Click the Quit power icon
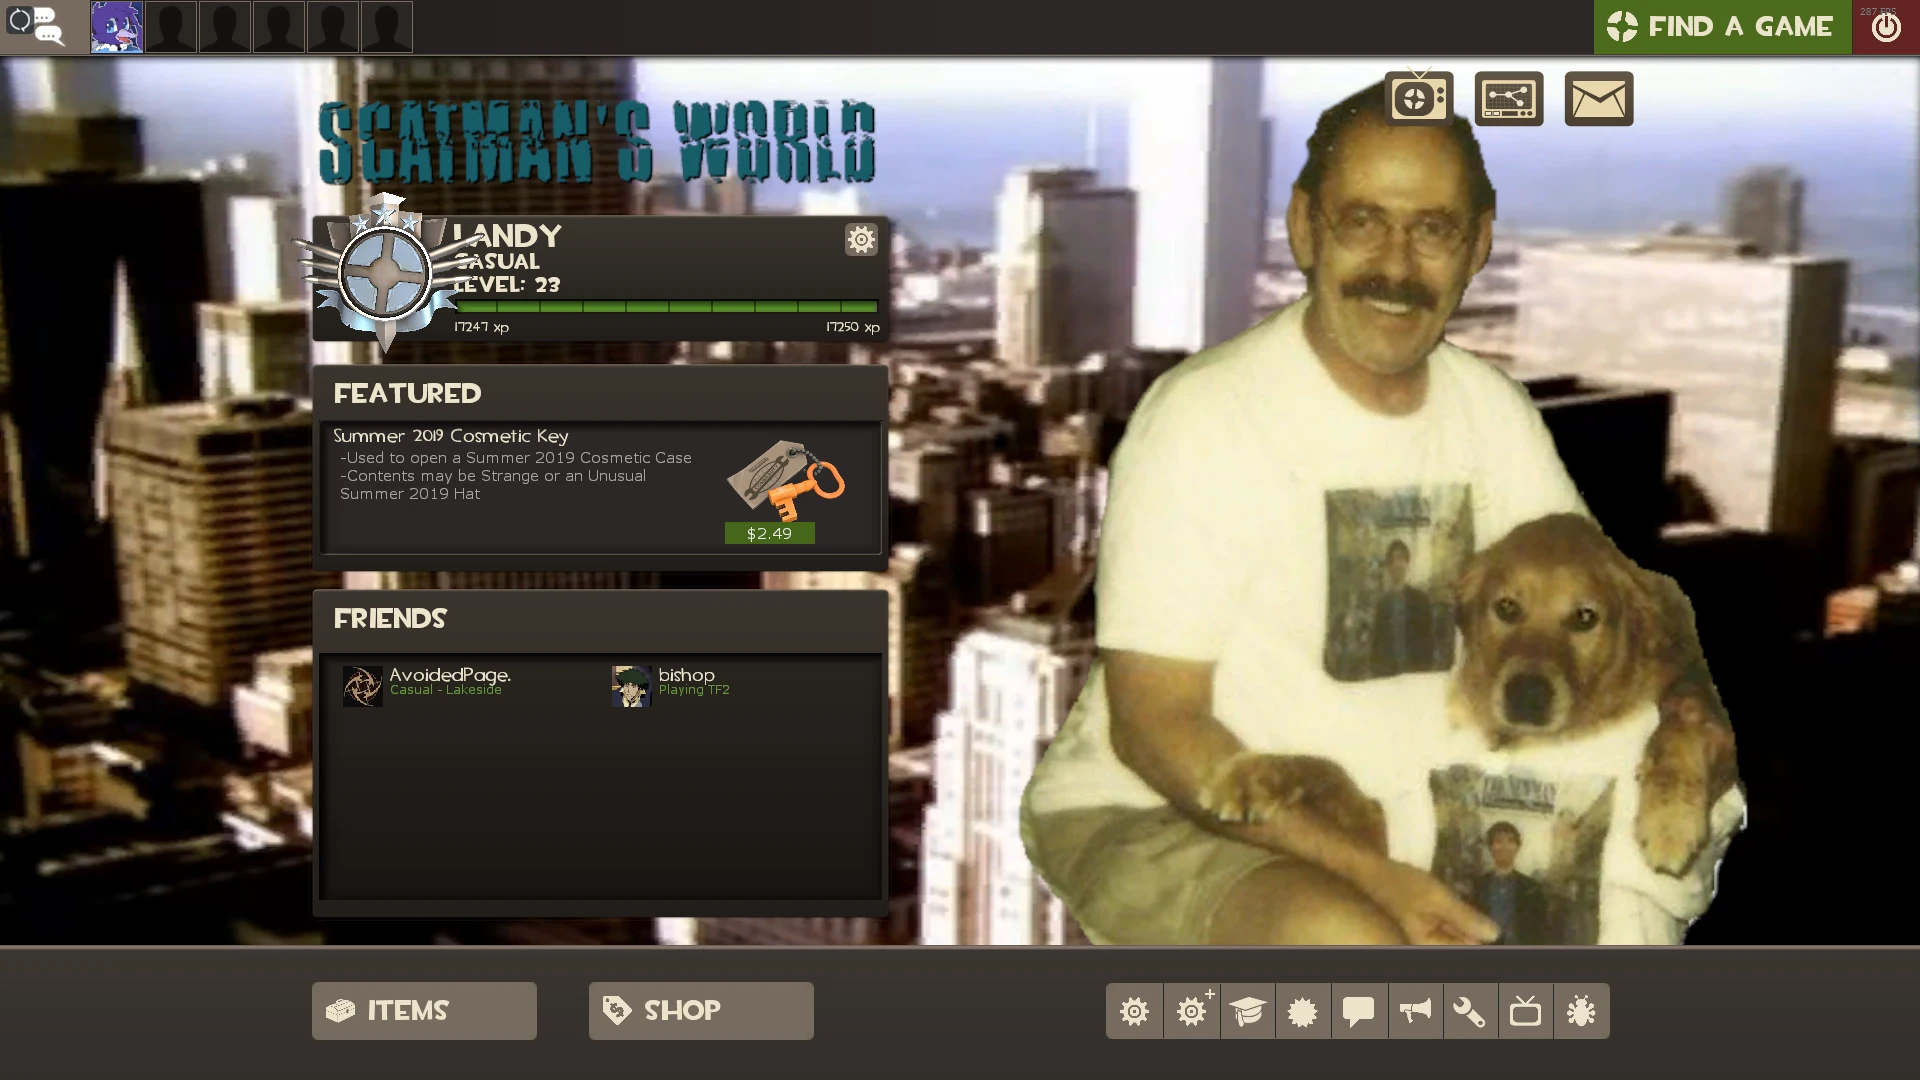Screen dimensions: 1920x1080 (1886, 27)
